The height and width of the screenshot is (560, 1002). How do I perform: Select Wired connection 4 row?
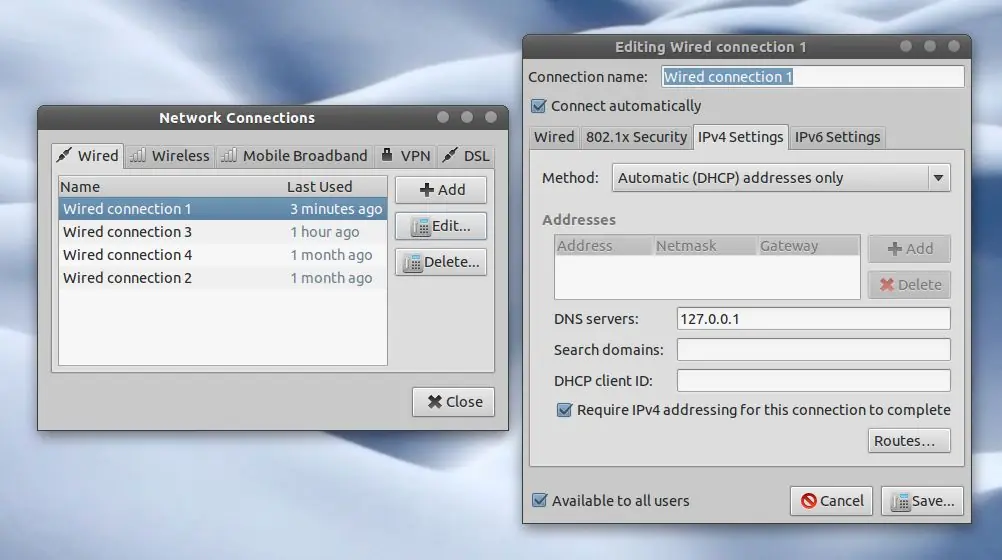222,254
